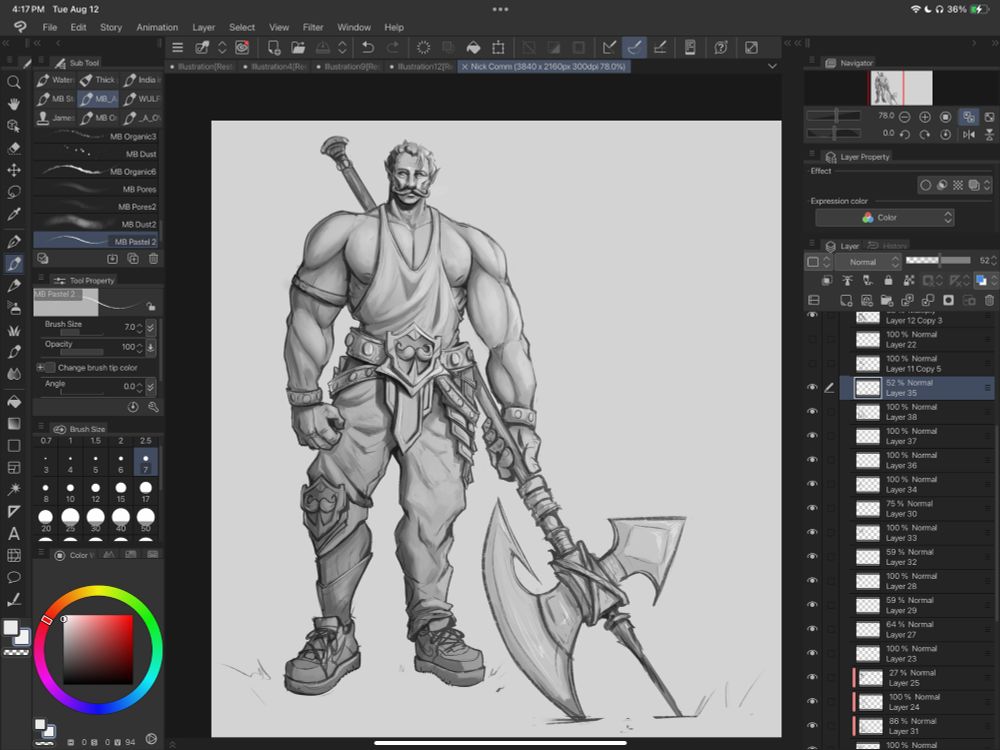Hide Layer 38 using its eye icon
This screenshot has width=1000, height=750.
pos(812,412)
